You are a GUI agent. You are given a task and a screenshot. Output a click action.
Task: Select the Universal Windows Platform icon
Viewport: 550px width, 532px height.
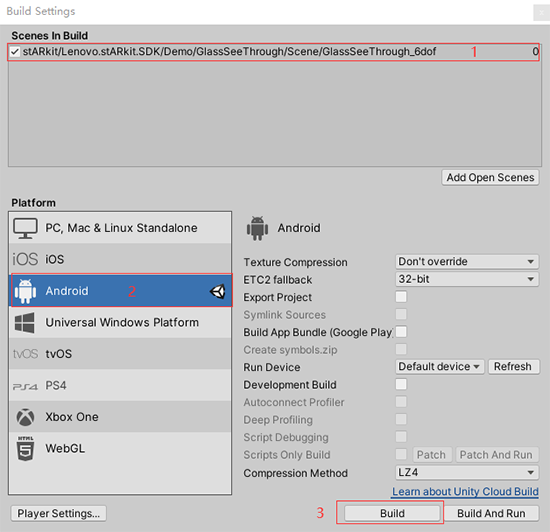click(25, 323)
